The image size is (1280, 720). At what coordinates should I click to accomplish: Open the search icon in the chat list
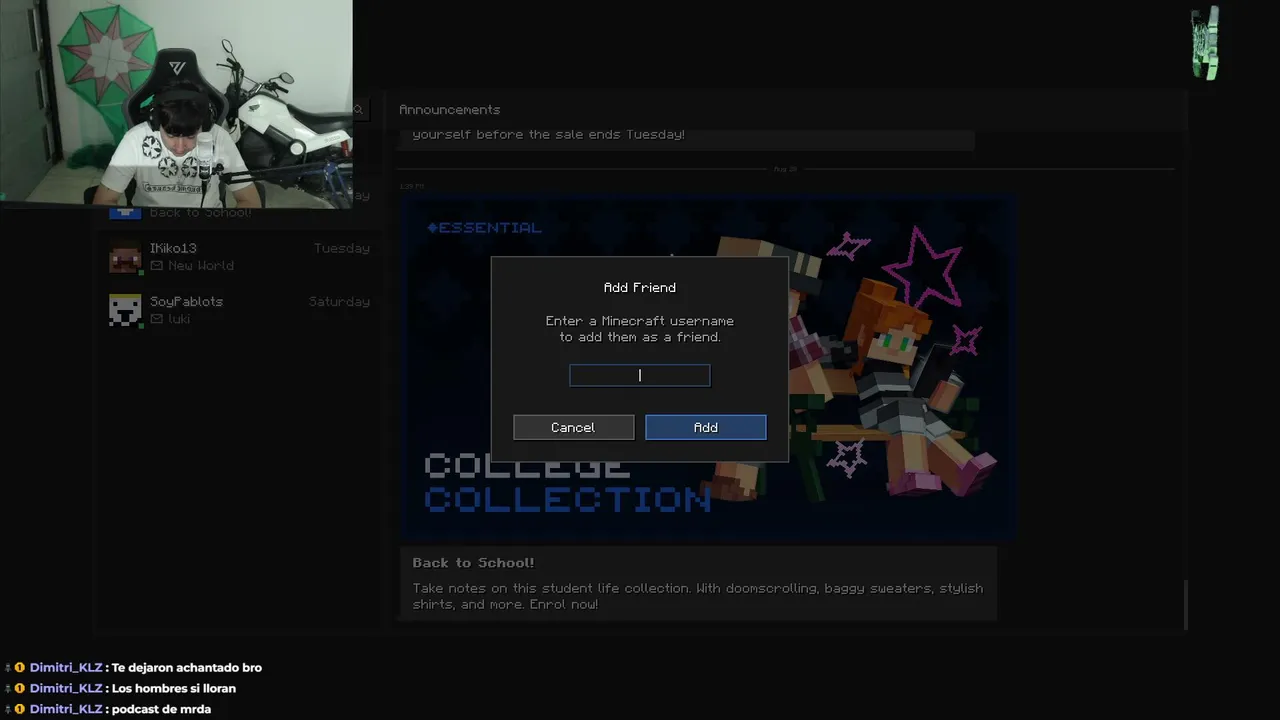click(358, 110)
